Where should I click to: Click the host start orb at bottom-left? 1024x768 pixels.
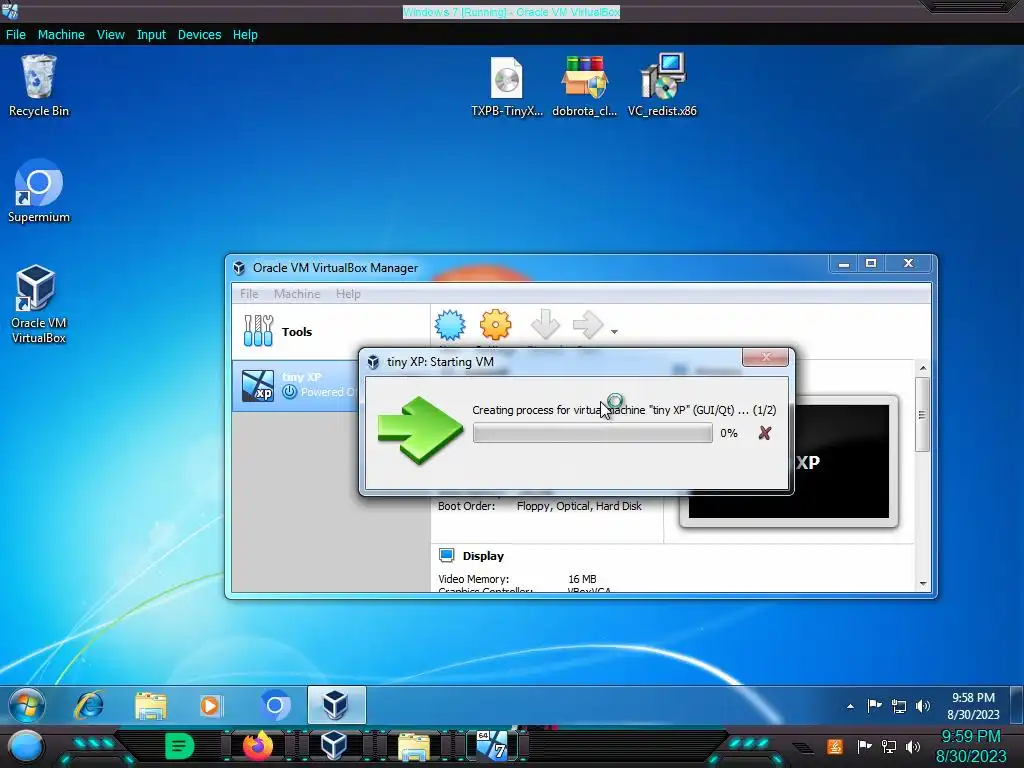coord(25,747)
